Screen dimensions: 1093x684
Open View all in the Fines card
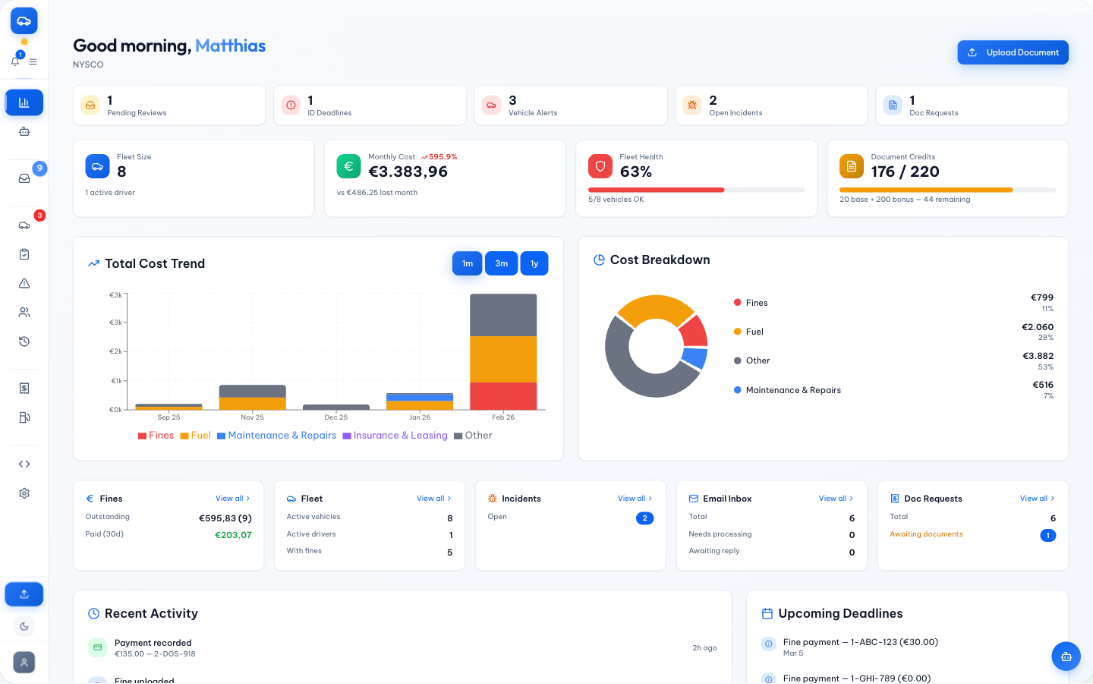[232, 498]
